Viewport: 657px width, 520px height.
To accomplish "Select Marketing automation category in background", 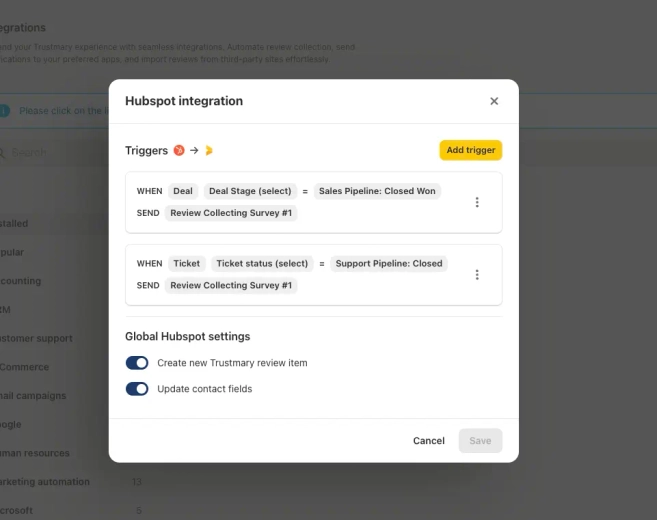I will pyautogui.click(x=45, y=482).
